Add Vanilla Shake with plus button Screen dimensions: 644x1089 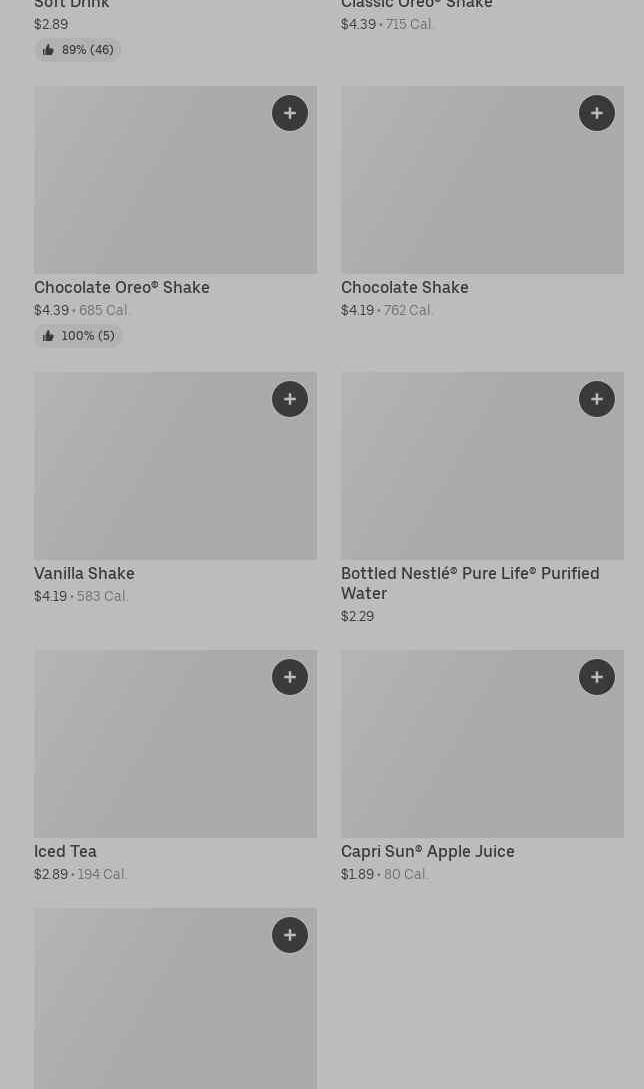(x=290, y=399)
